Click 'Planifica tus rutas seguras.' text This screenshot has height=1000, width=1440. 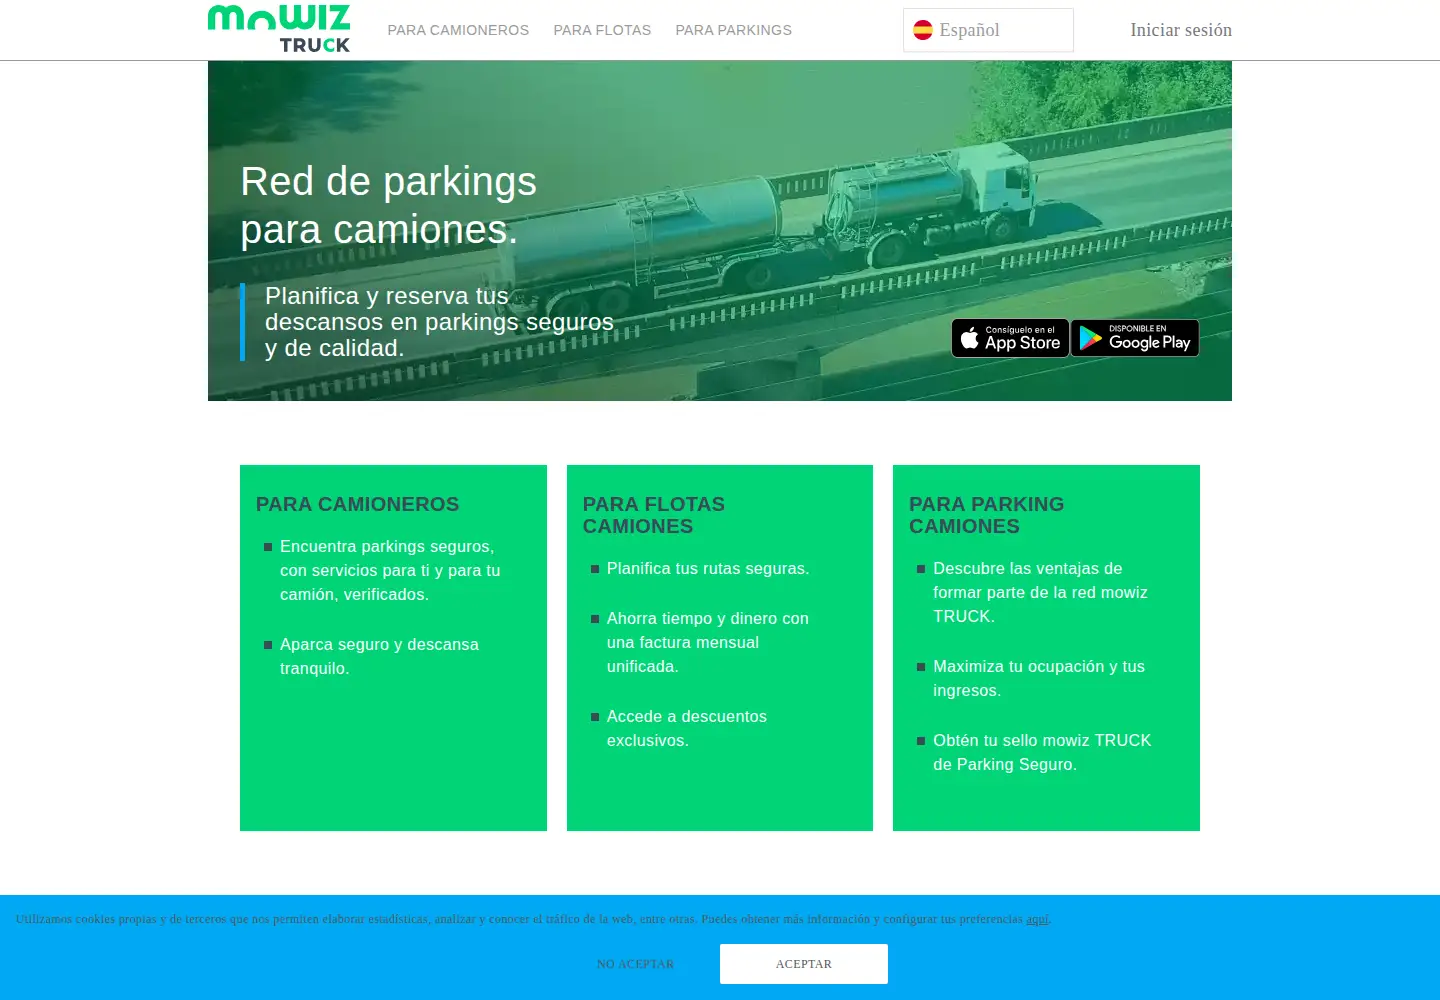coord(708,568)
